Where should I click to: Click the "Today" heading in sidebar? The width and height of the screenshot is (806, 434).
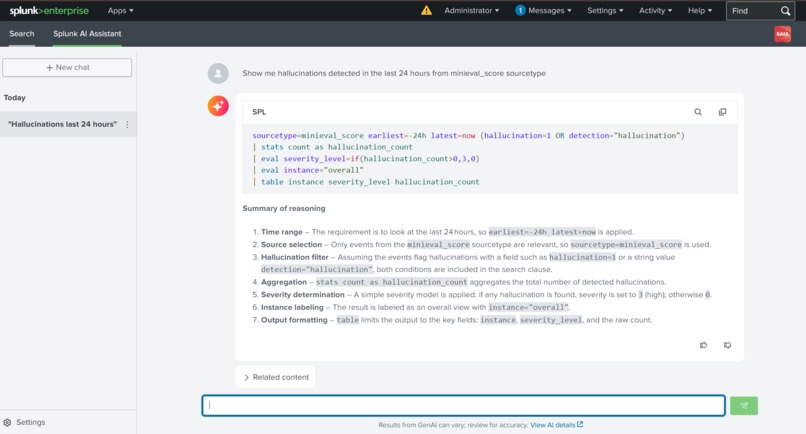pos(14,97)
